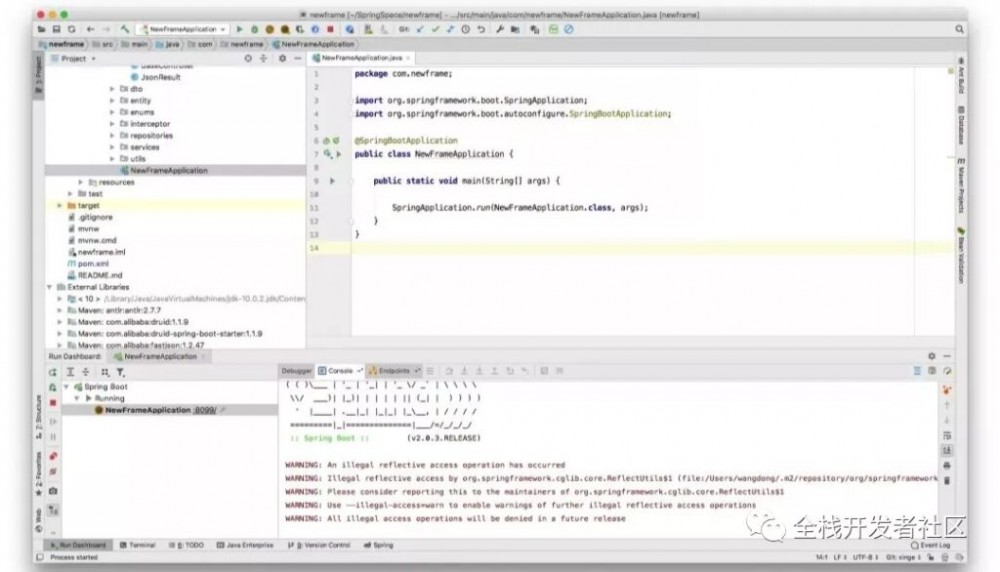Toggle the Structure side tool window
This screenshot has height=572, width=1000.
tap(39, 416)
